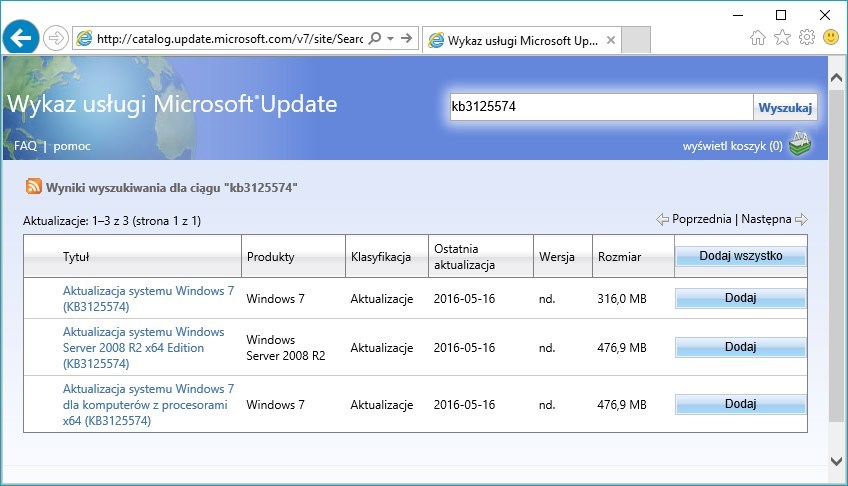Open the Tools gear icon
Screen dimensions: 848x486
point(806,37)
